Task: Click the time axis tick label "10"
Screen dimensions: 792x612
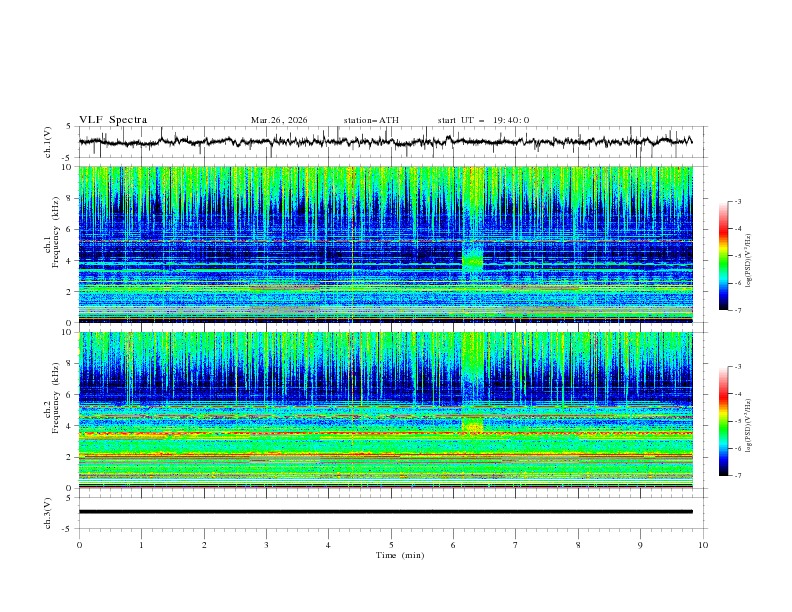Action: pos(703,545)
